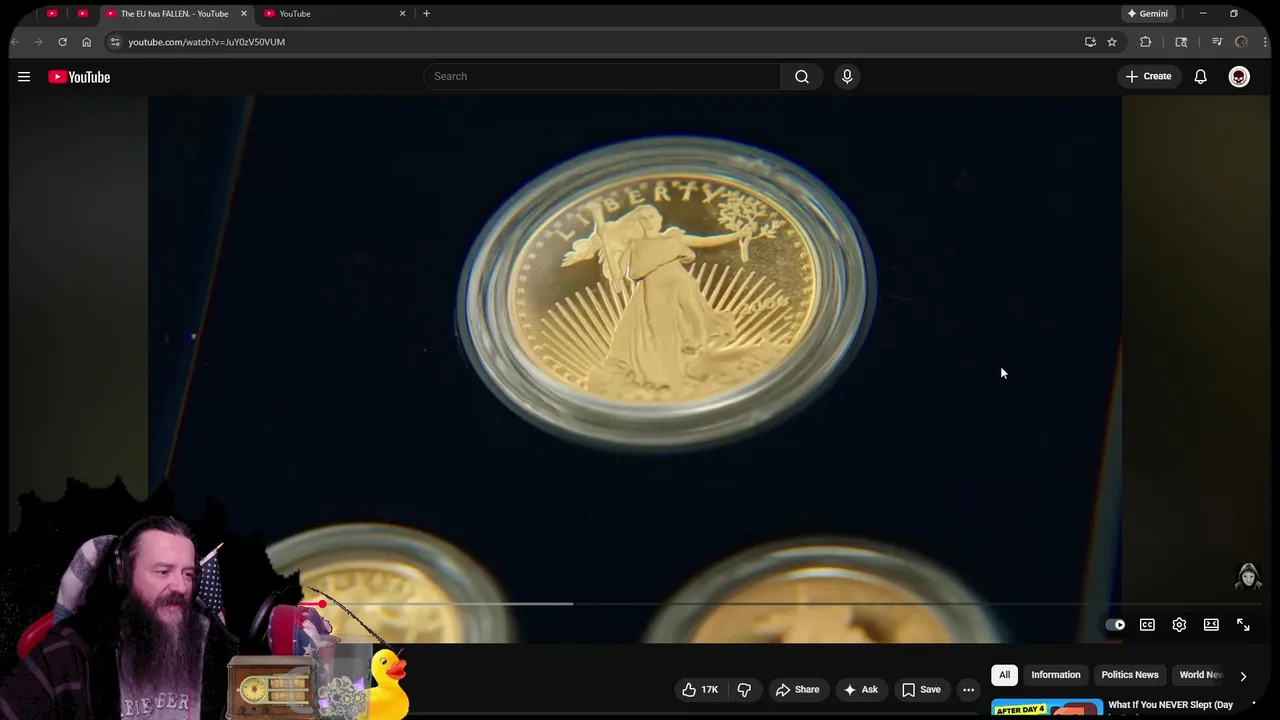Open Google Lens search icon in toolbar
1280x720 pixels.
tap(1181, 42)
